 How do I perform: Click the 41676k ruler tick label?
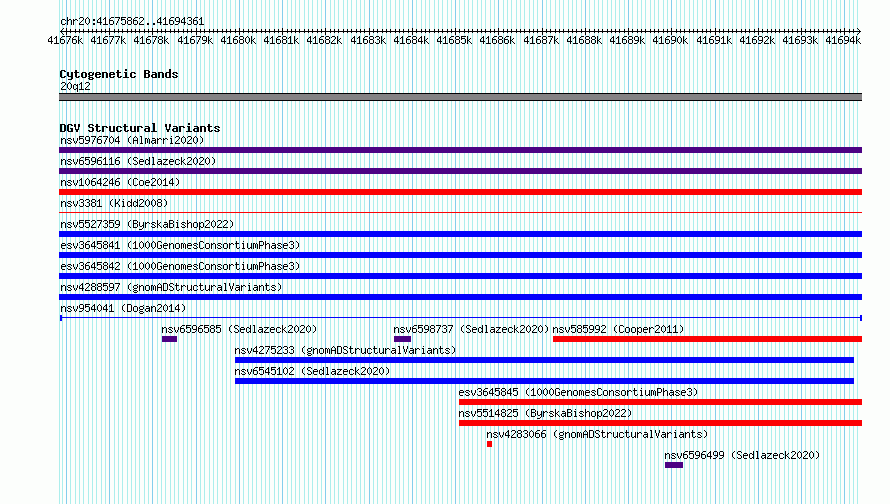tap(65, 40)
